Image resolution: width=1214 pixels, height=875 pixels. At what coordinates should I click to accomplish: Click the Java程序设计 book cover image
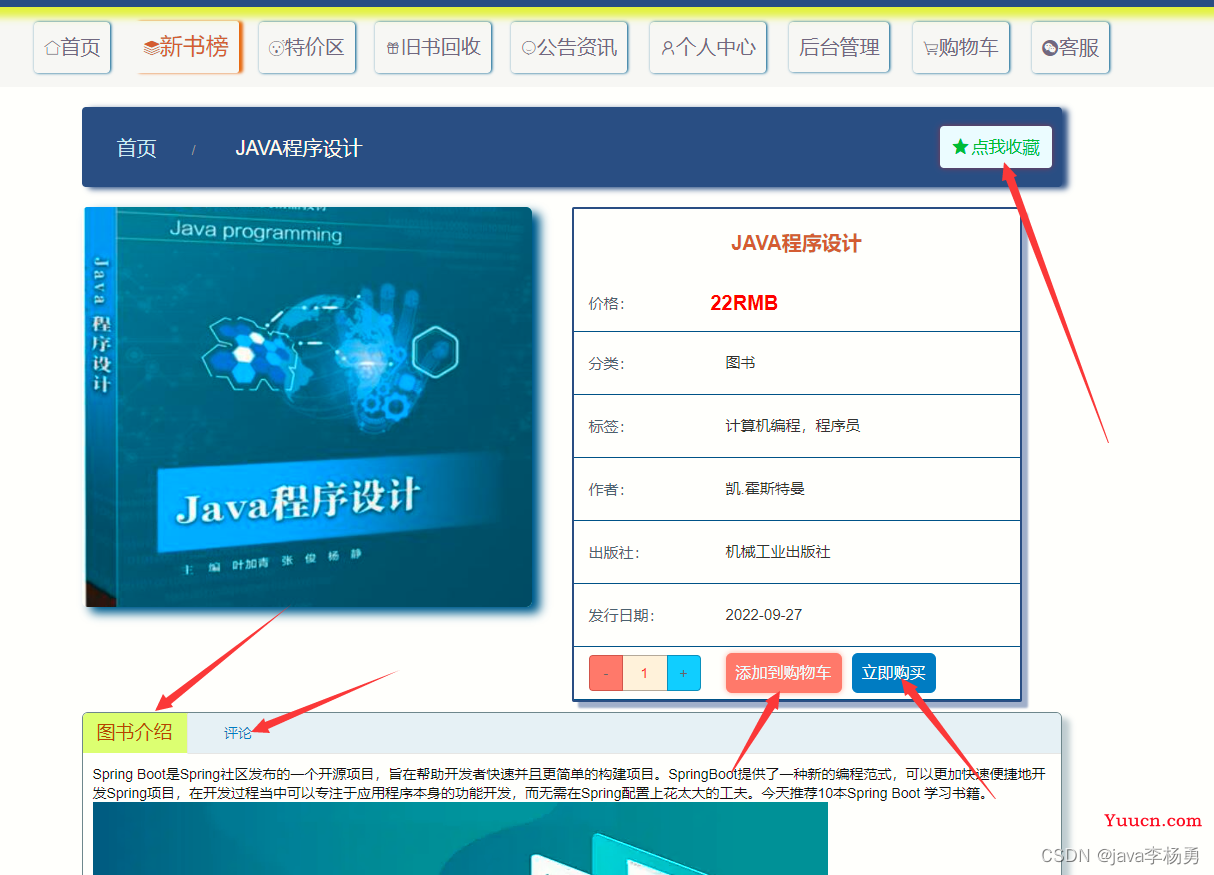coord(309,407)
